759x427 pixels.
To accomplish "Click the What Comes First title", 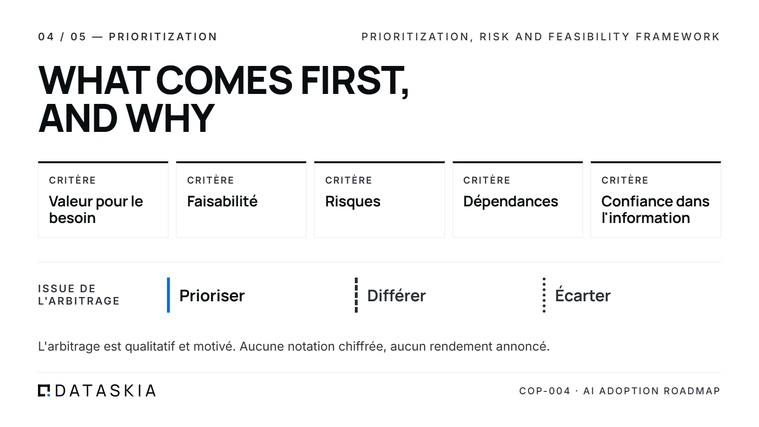I will pyautogui.click(x=224, y=99).
